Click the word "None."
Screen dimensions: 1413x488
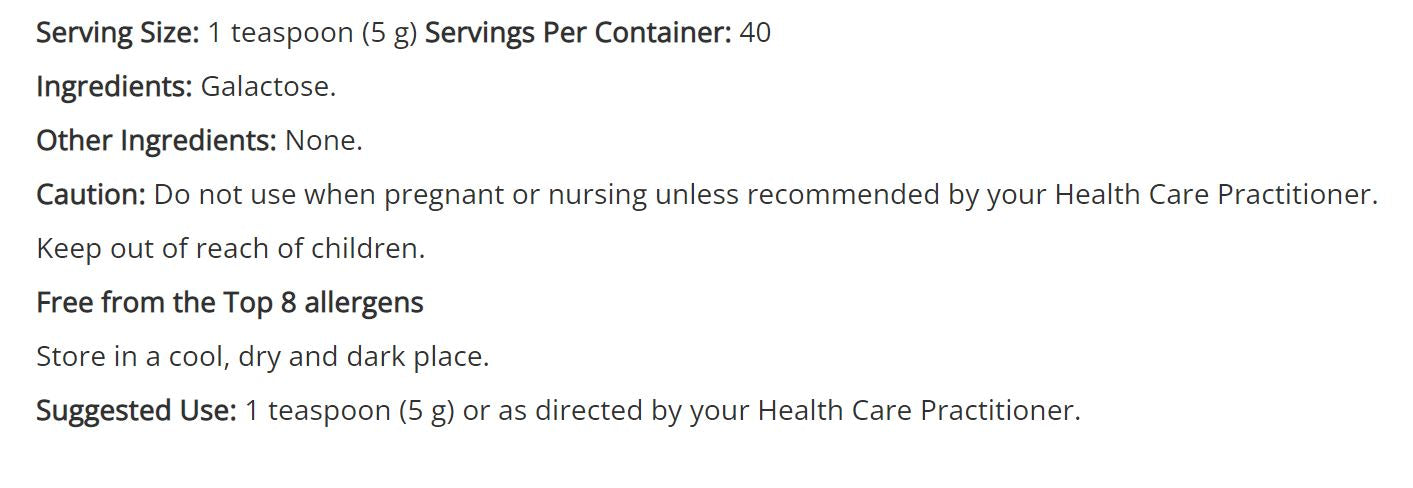point(323,141)
